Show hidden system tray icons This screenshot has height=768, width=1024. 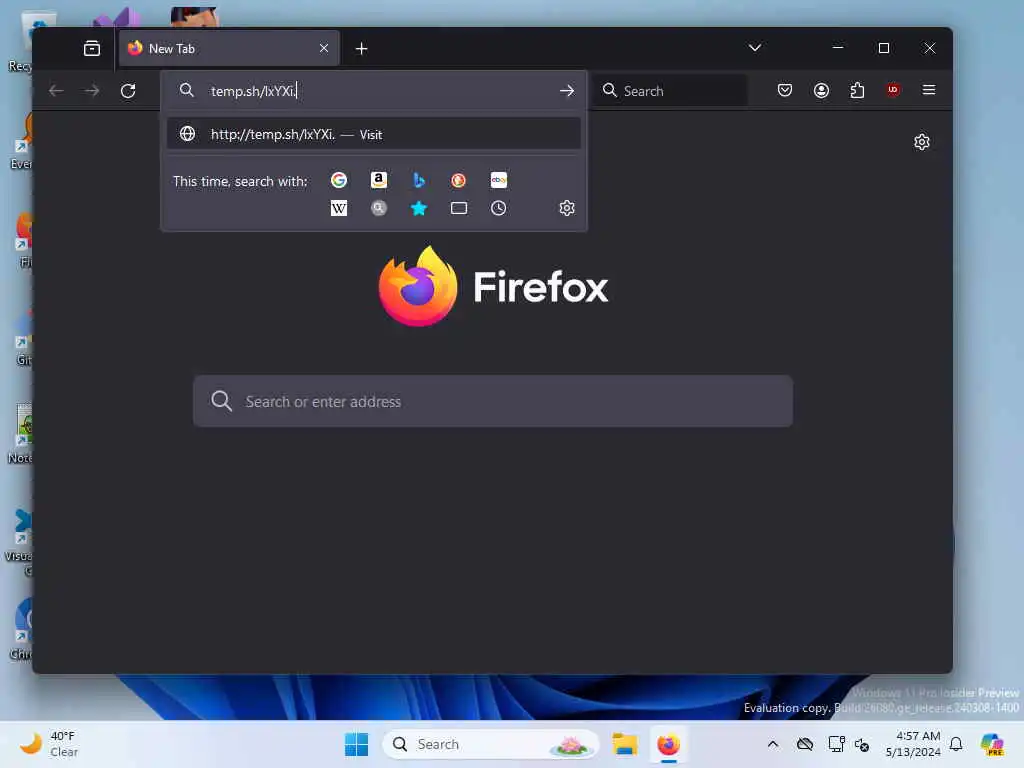click(773, 744)
